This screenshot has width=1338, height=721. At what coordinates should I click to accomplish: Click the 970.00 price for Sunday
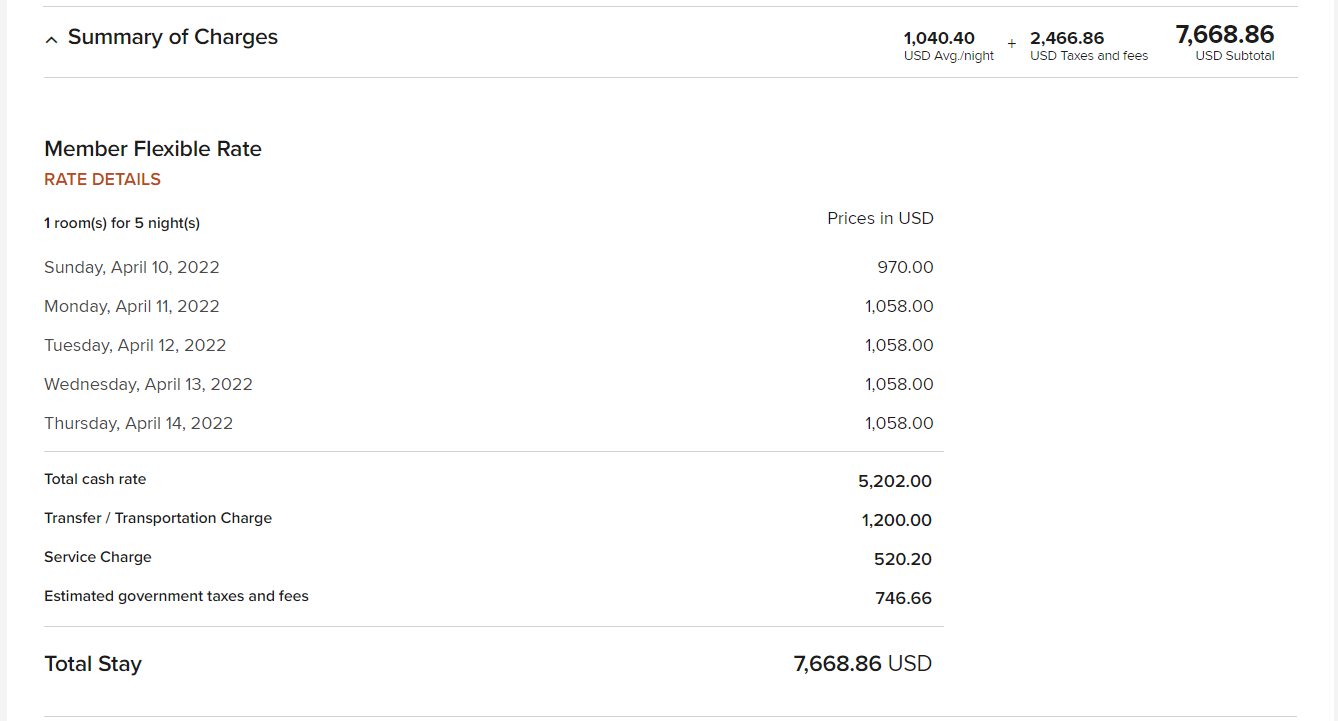point(905,267)
